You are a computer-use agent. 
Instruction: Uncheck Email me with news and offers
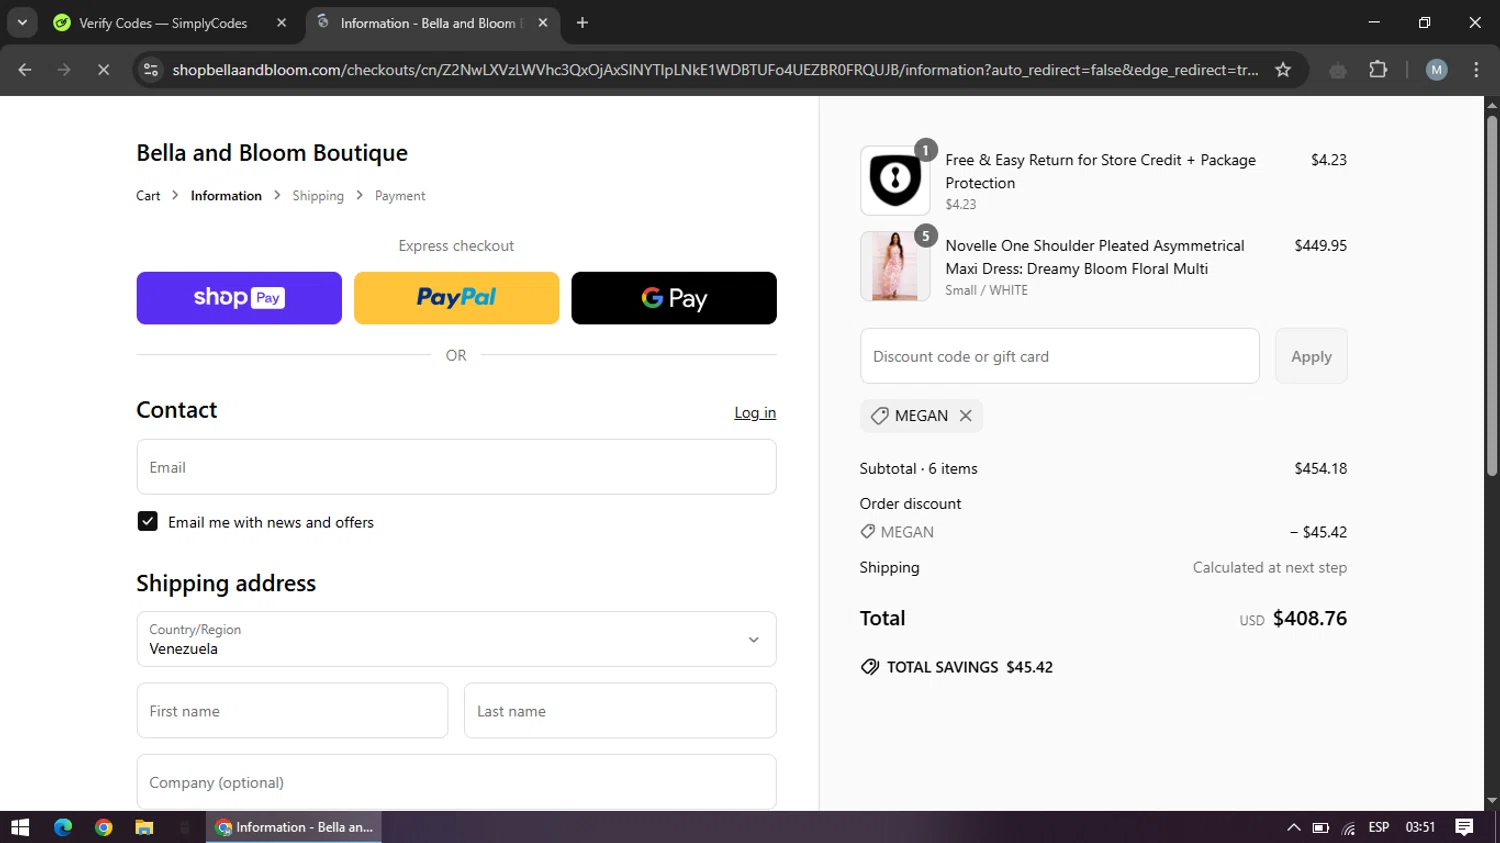point(147,521)
